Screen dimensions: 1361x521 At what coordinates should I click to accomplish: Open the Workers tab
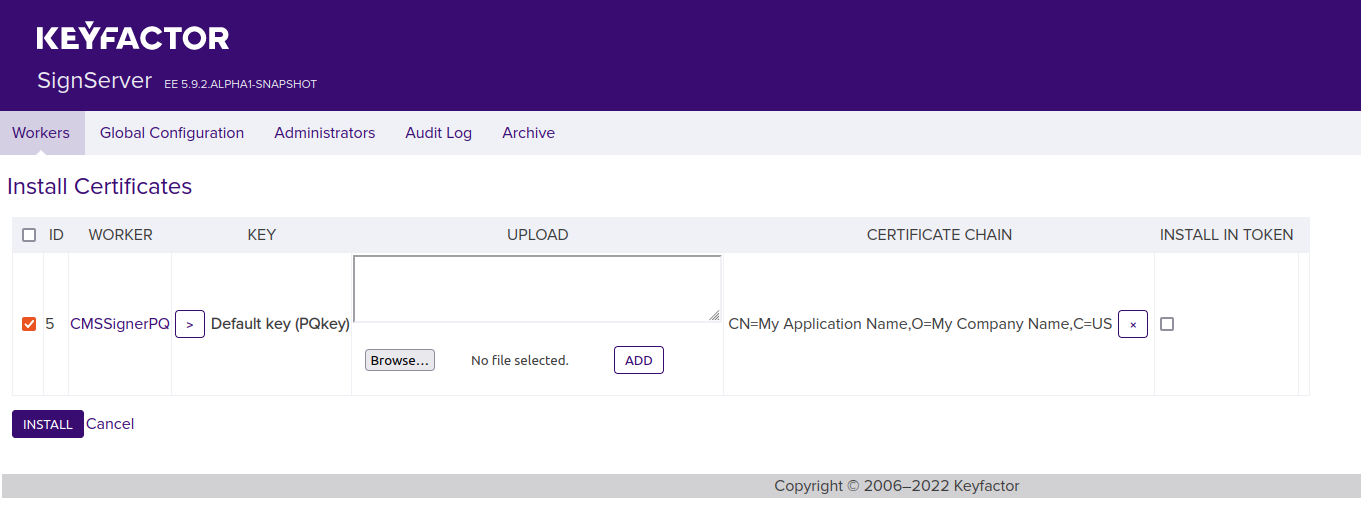pyautogui.click(x=41, y=133)
